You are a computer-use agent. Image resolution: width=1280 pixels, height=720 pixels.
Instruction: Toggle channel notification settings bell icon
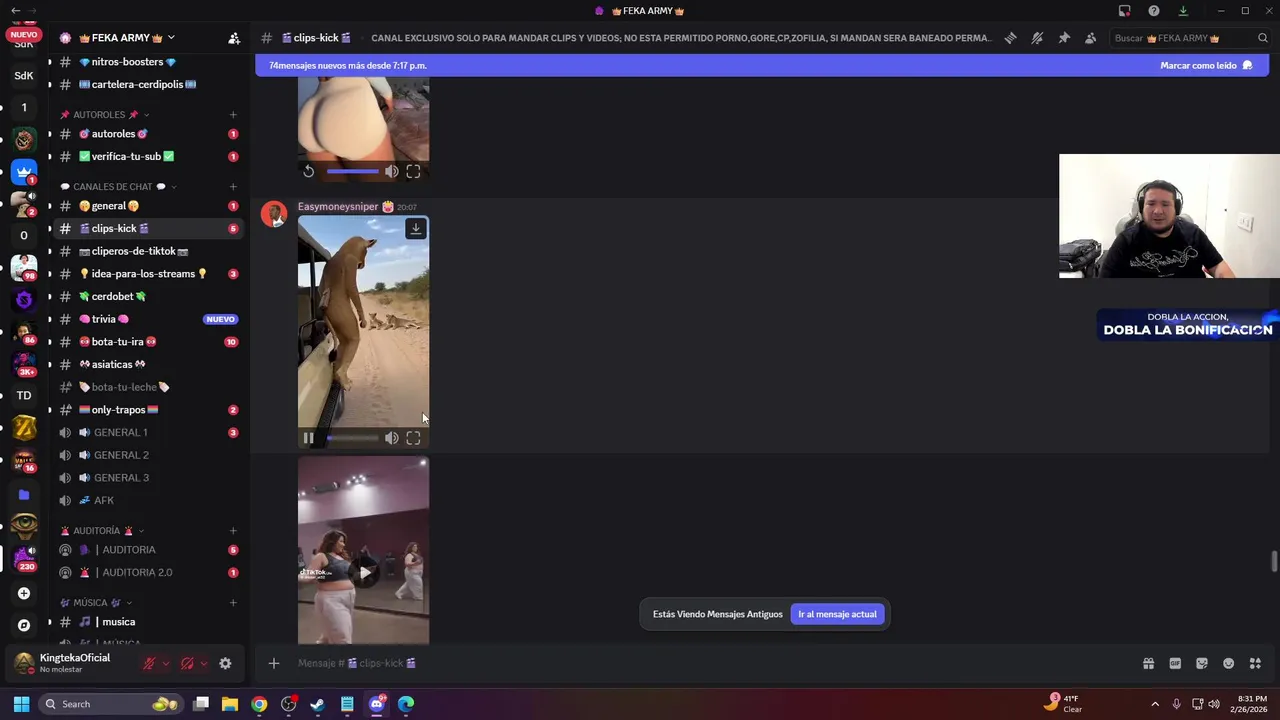[x=1037, y=38]
